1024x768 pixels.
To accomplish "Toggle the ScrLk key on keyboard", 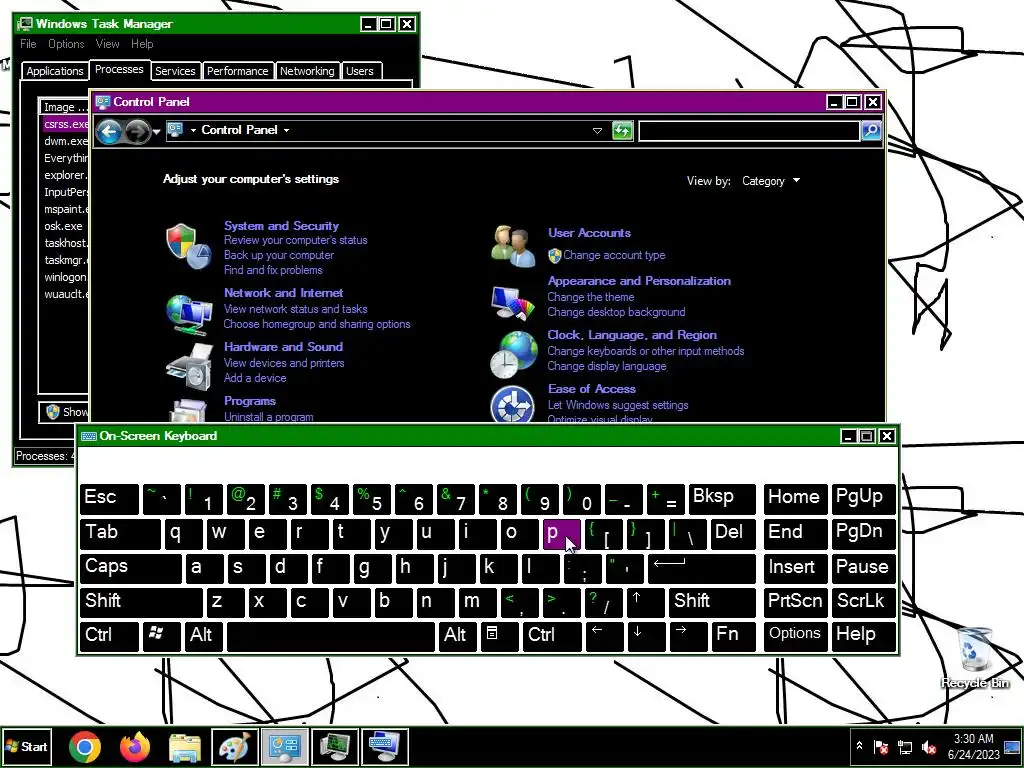I will (x=863, y=601).
